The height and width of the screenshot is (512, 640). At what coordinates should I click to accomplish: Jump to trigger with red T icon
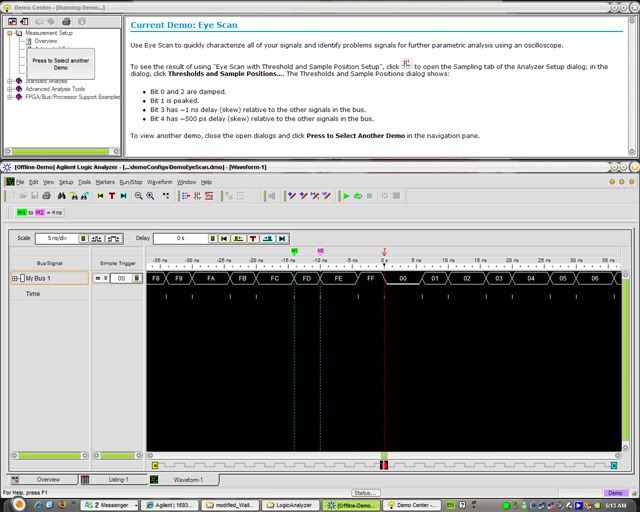[112, 196]
